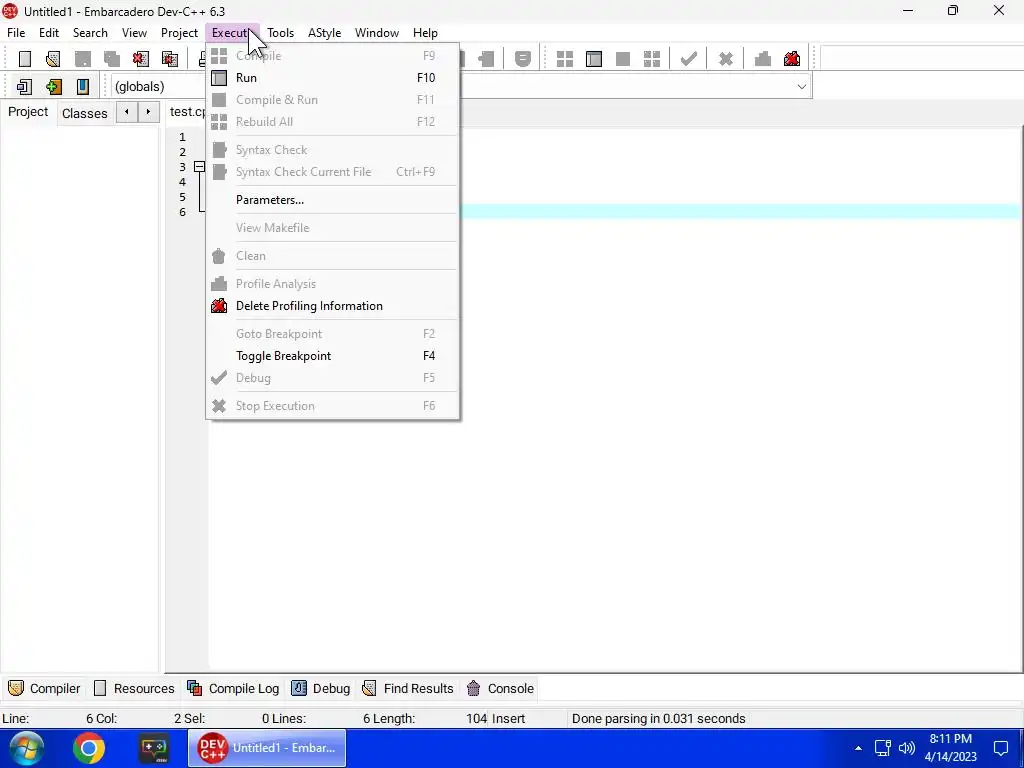Open the Project menu
1024x768 pixels.
180,33
